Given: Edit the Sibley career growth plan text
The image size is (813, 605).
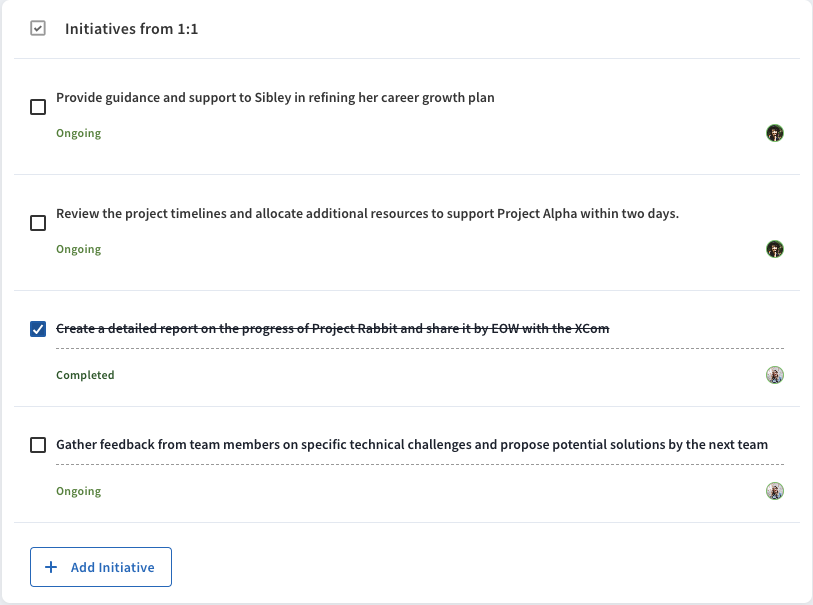Looking at the screenshot, I should pyautogui.click(x=275, y=97).
